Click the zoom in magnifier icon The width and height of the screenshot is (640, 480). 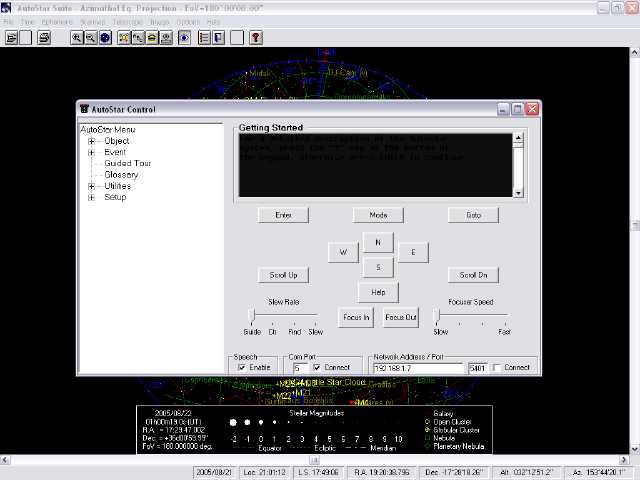(76, 38)
